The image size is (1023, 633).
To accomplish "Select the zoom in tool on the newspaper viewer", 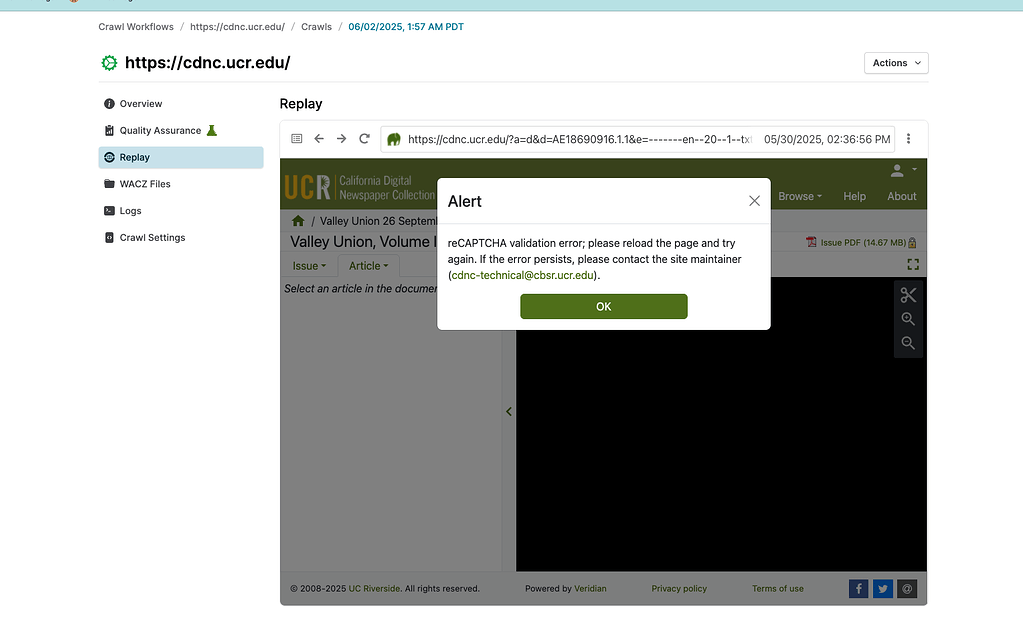I will pos(907,318).
